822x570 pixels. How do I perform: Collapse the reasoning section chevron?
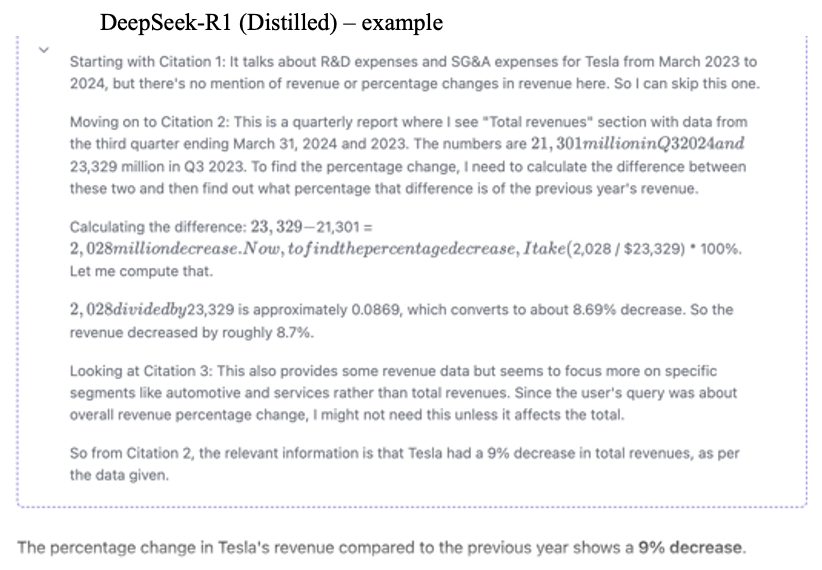[x=42, y=50]
